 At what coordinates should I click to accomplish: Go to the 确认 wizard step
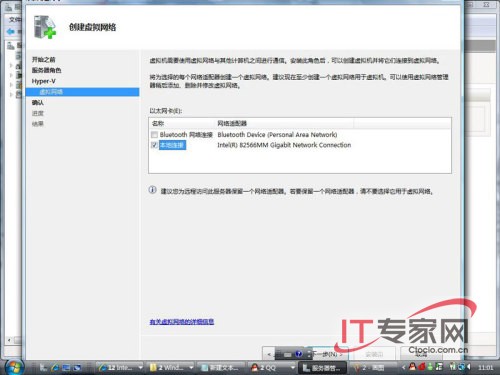(x=38, y=102)
